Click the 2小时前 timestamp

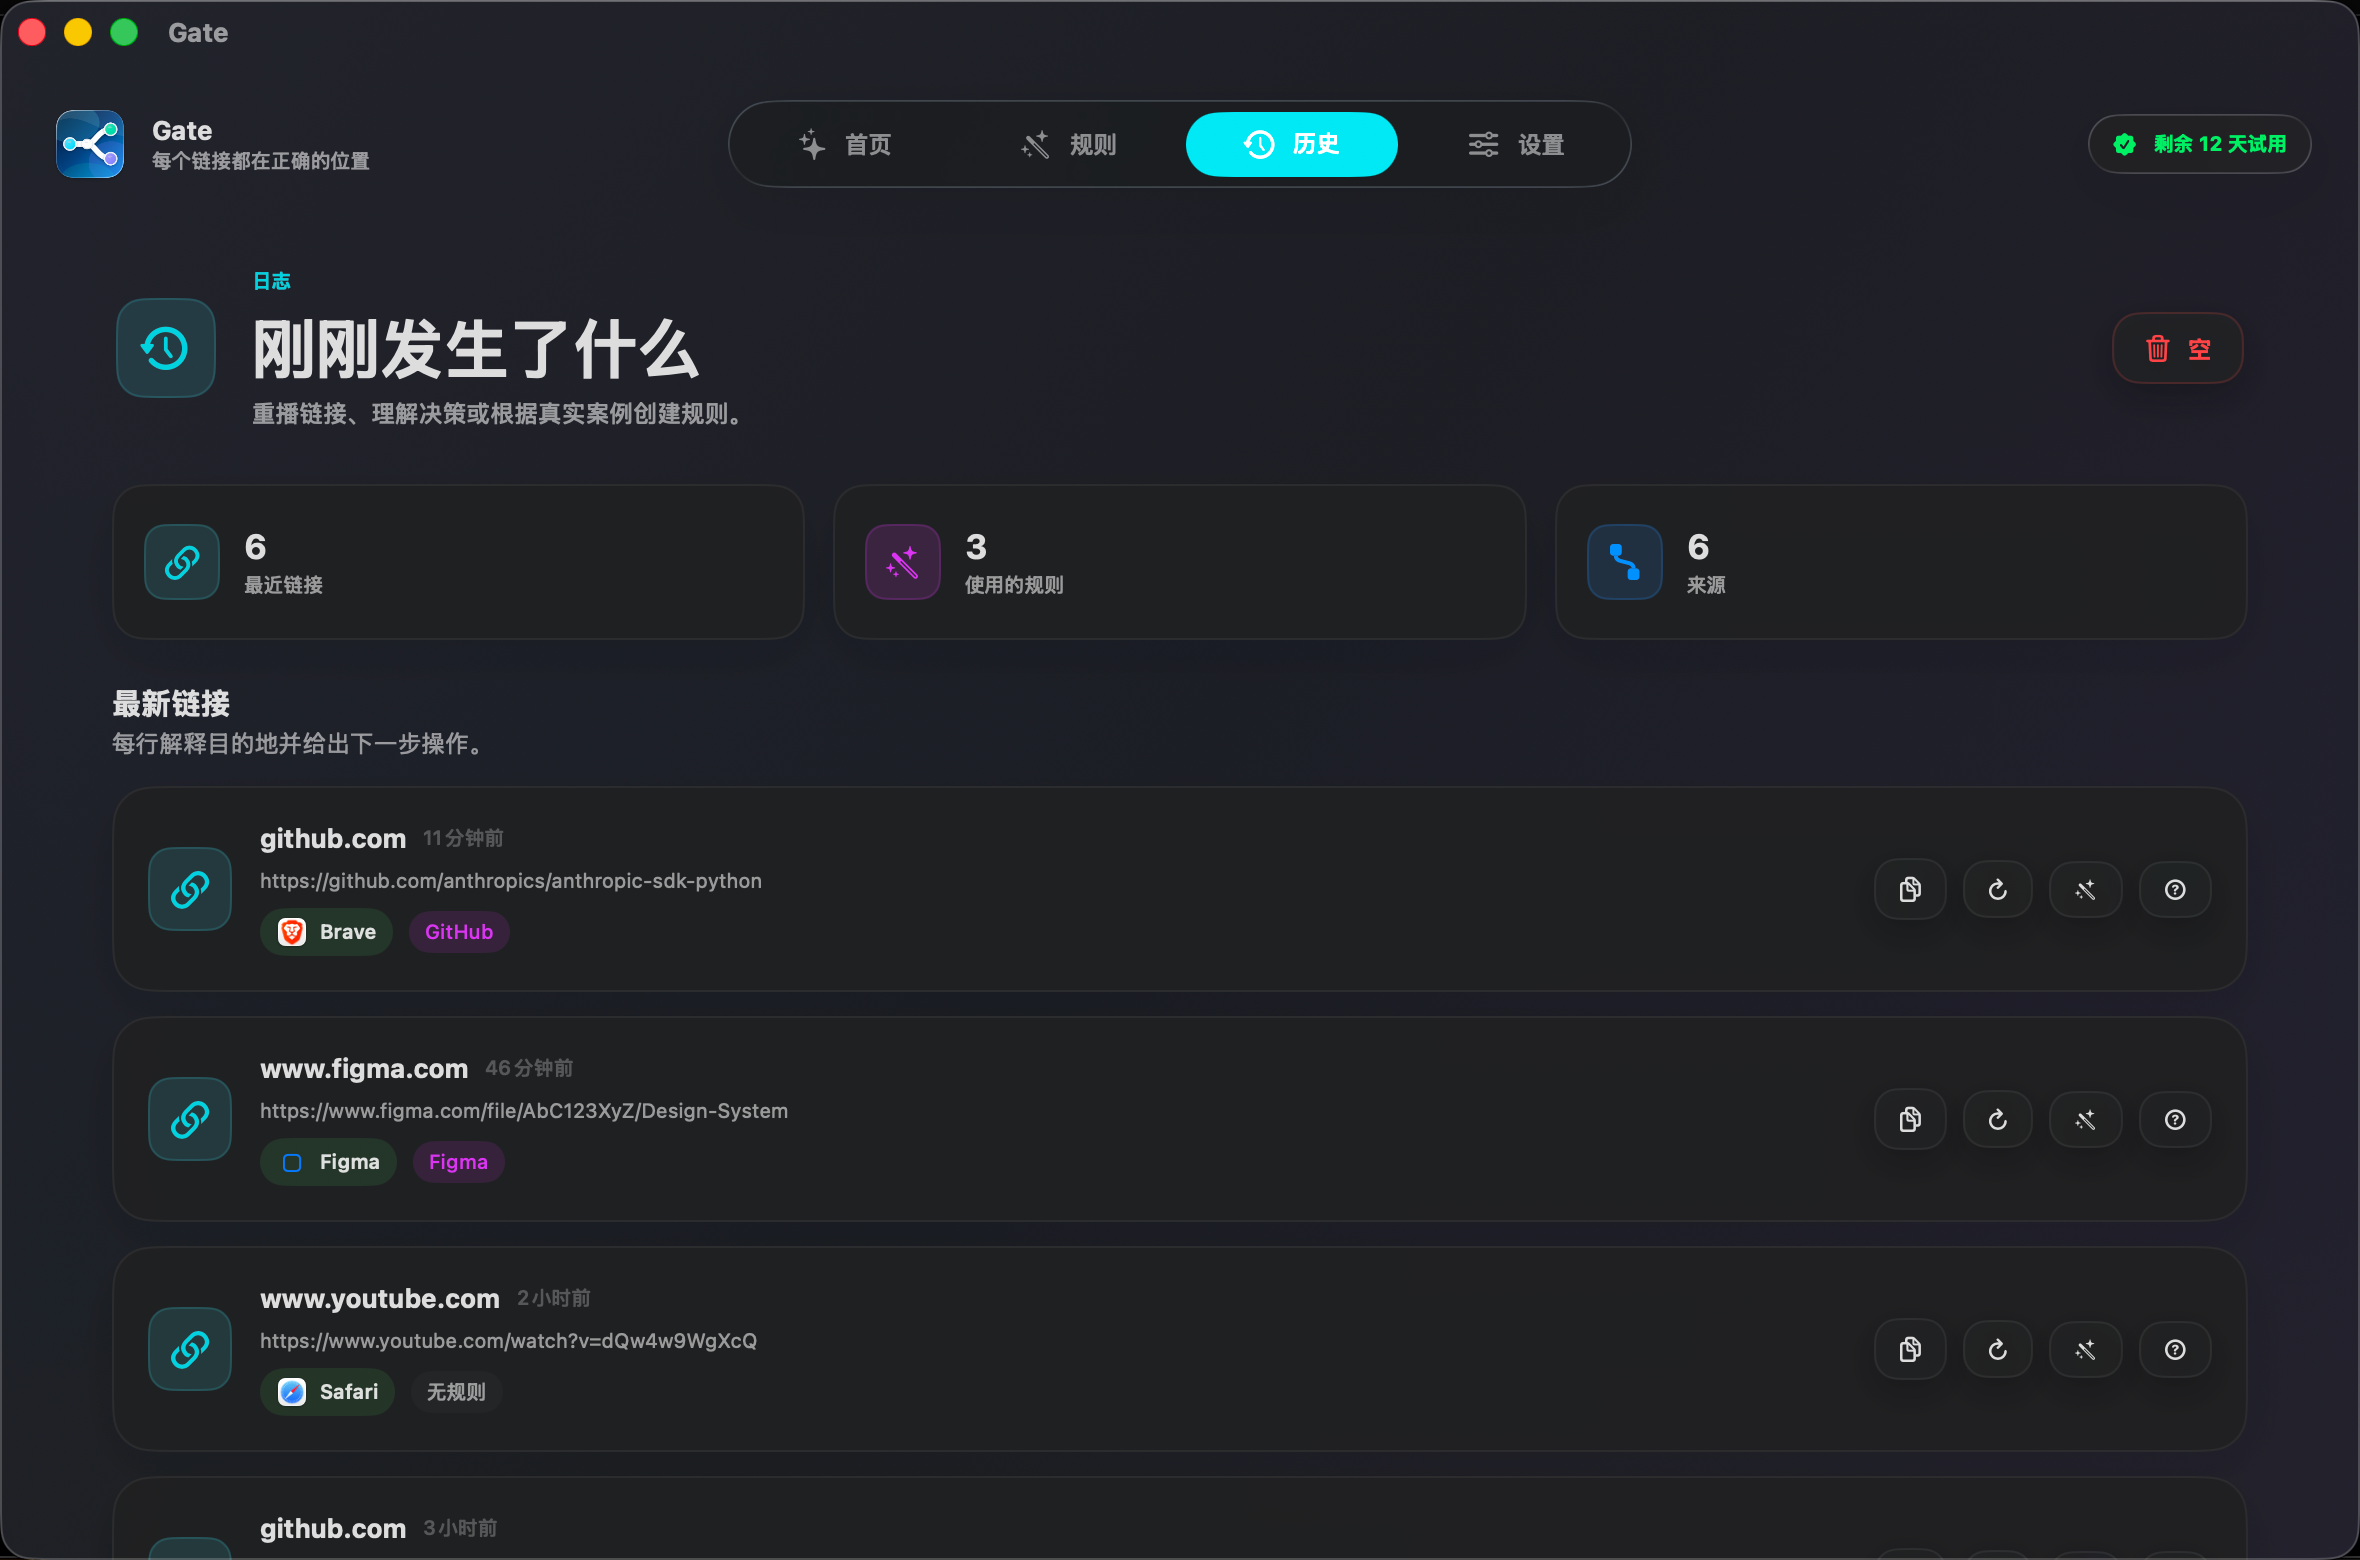pos(553,1298)
